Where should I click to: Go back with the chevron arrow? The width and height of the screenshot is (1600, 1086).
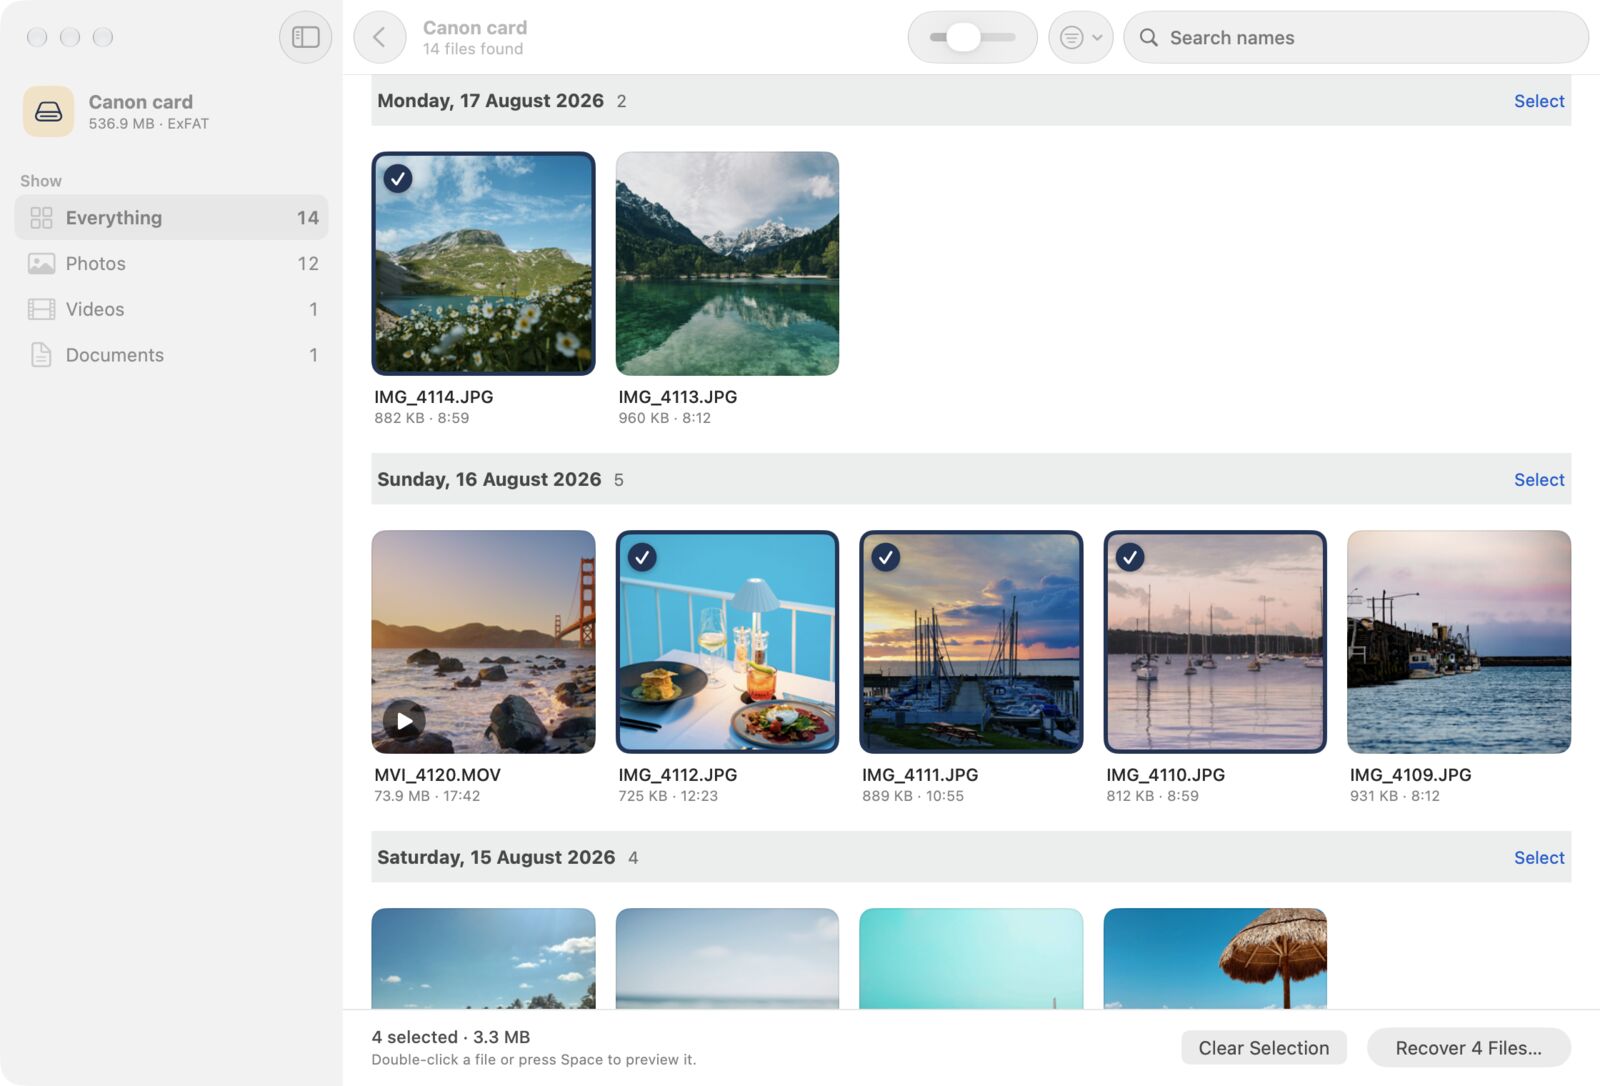(x=379, y=37)
